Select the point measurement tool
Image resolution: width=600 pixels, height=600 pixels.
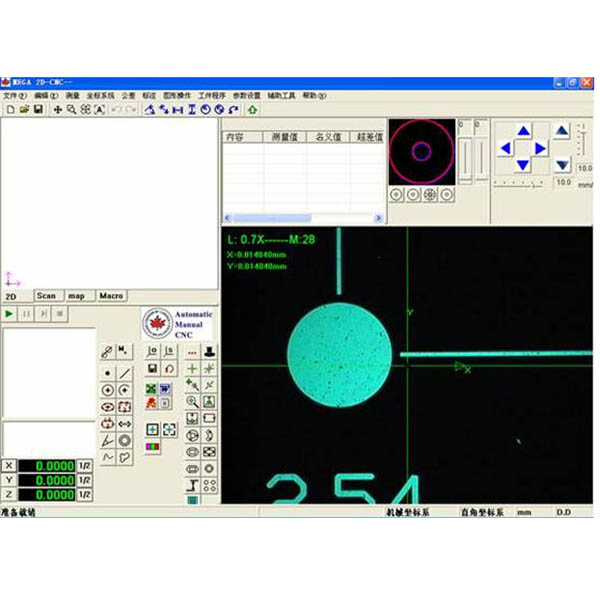(108, 373)
